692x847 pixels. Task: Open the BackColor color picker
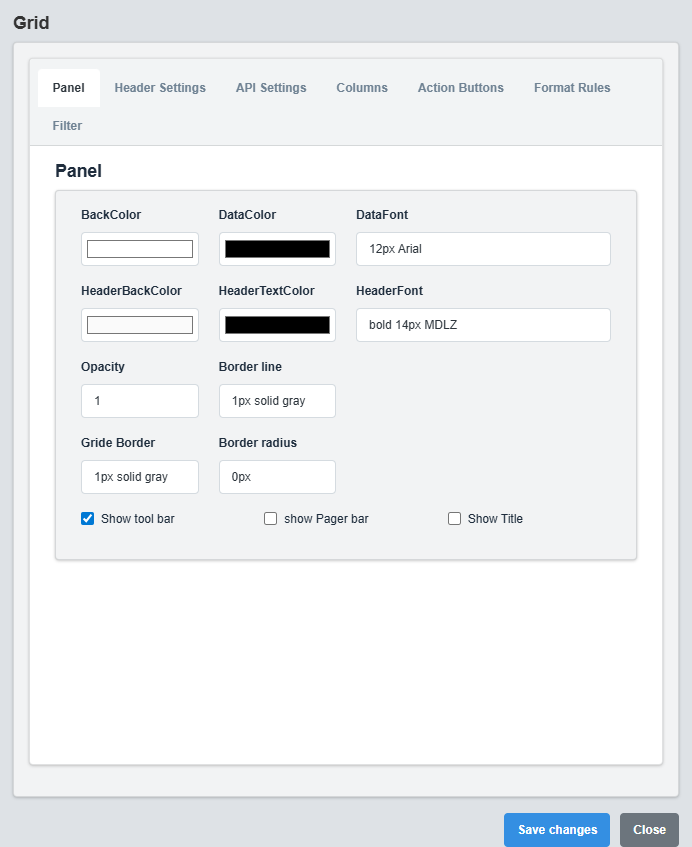pyautogui.click(x=139, y=248)
